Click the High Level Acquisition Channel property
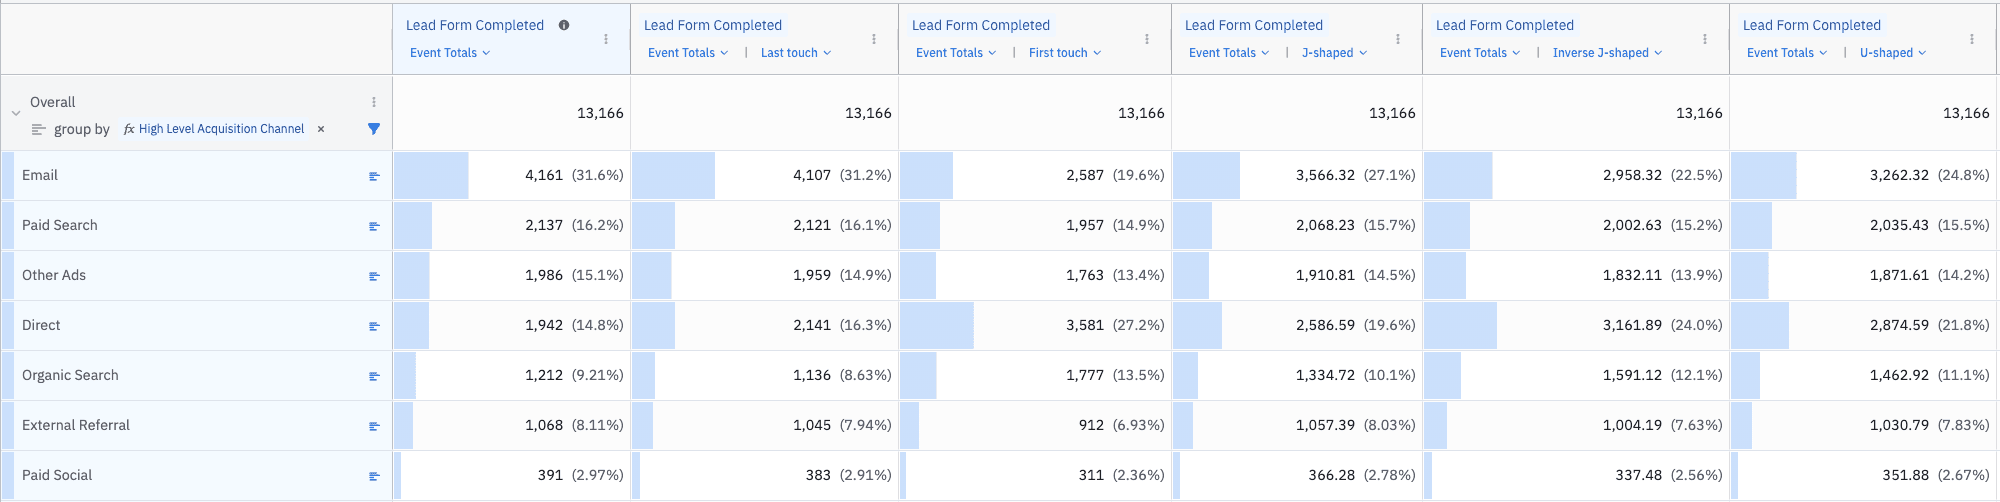The height and width of the screenshot is (502, 2000). pyautogui.click(x=221, y=129)
